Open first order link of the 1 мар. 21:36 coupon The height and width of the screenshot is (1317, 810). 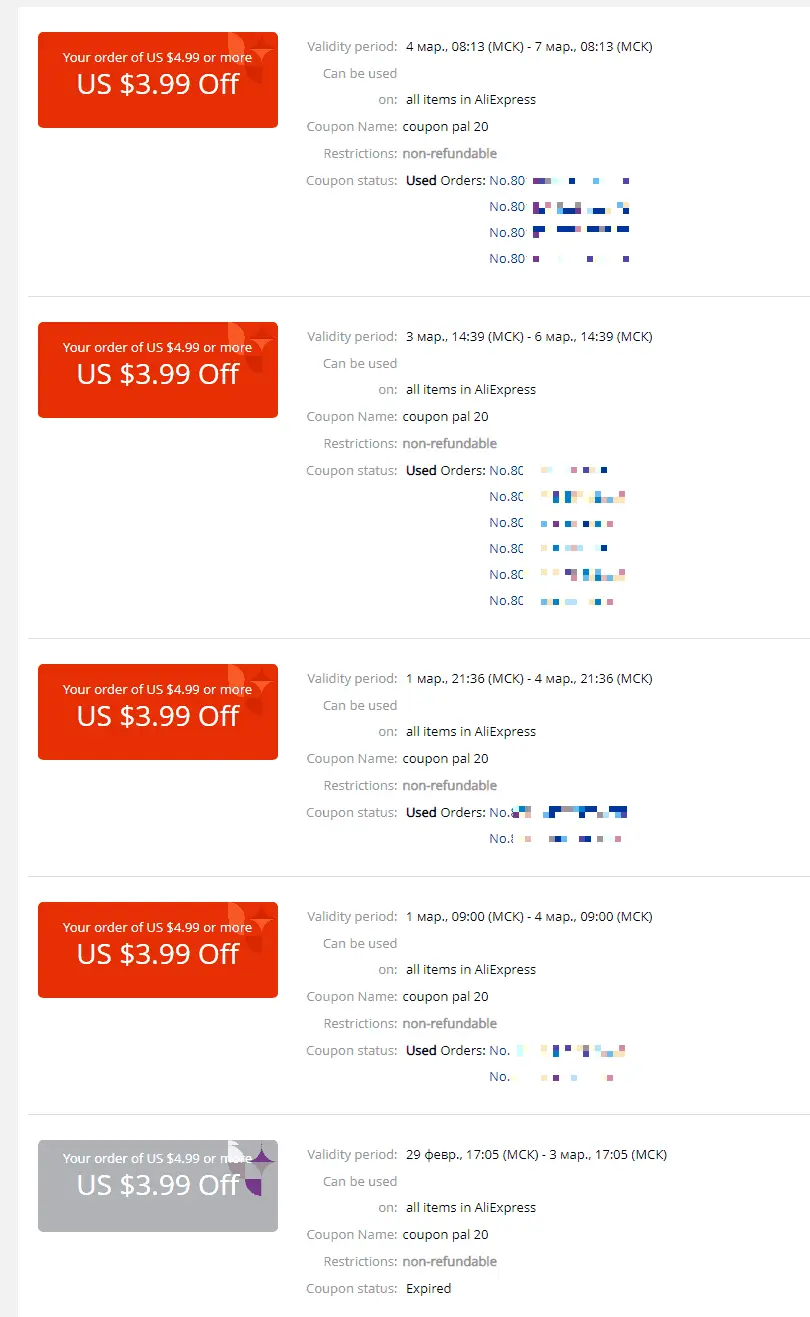(558, 812)
